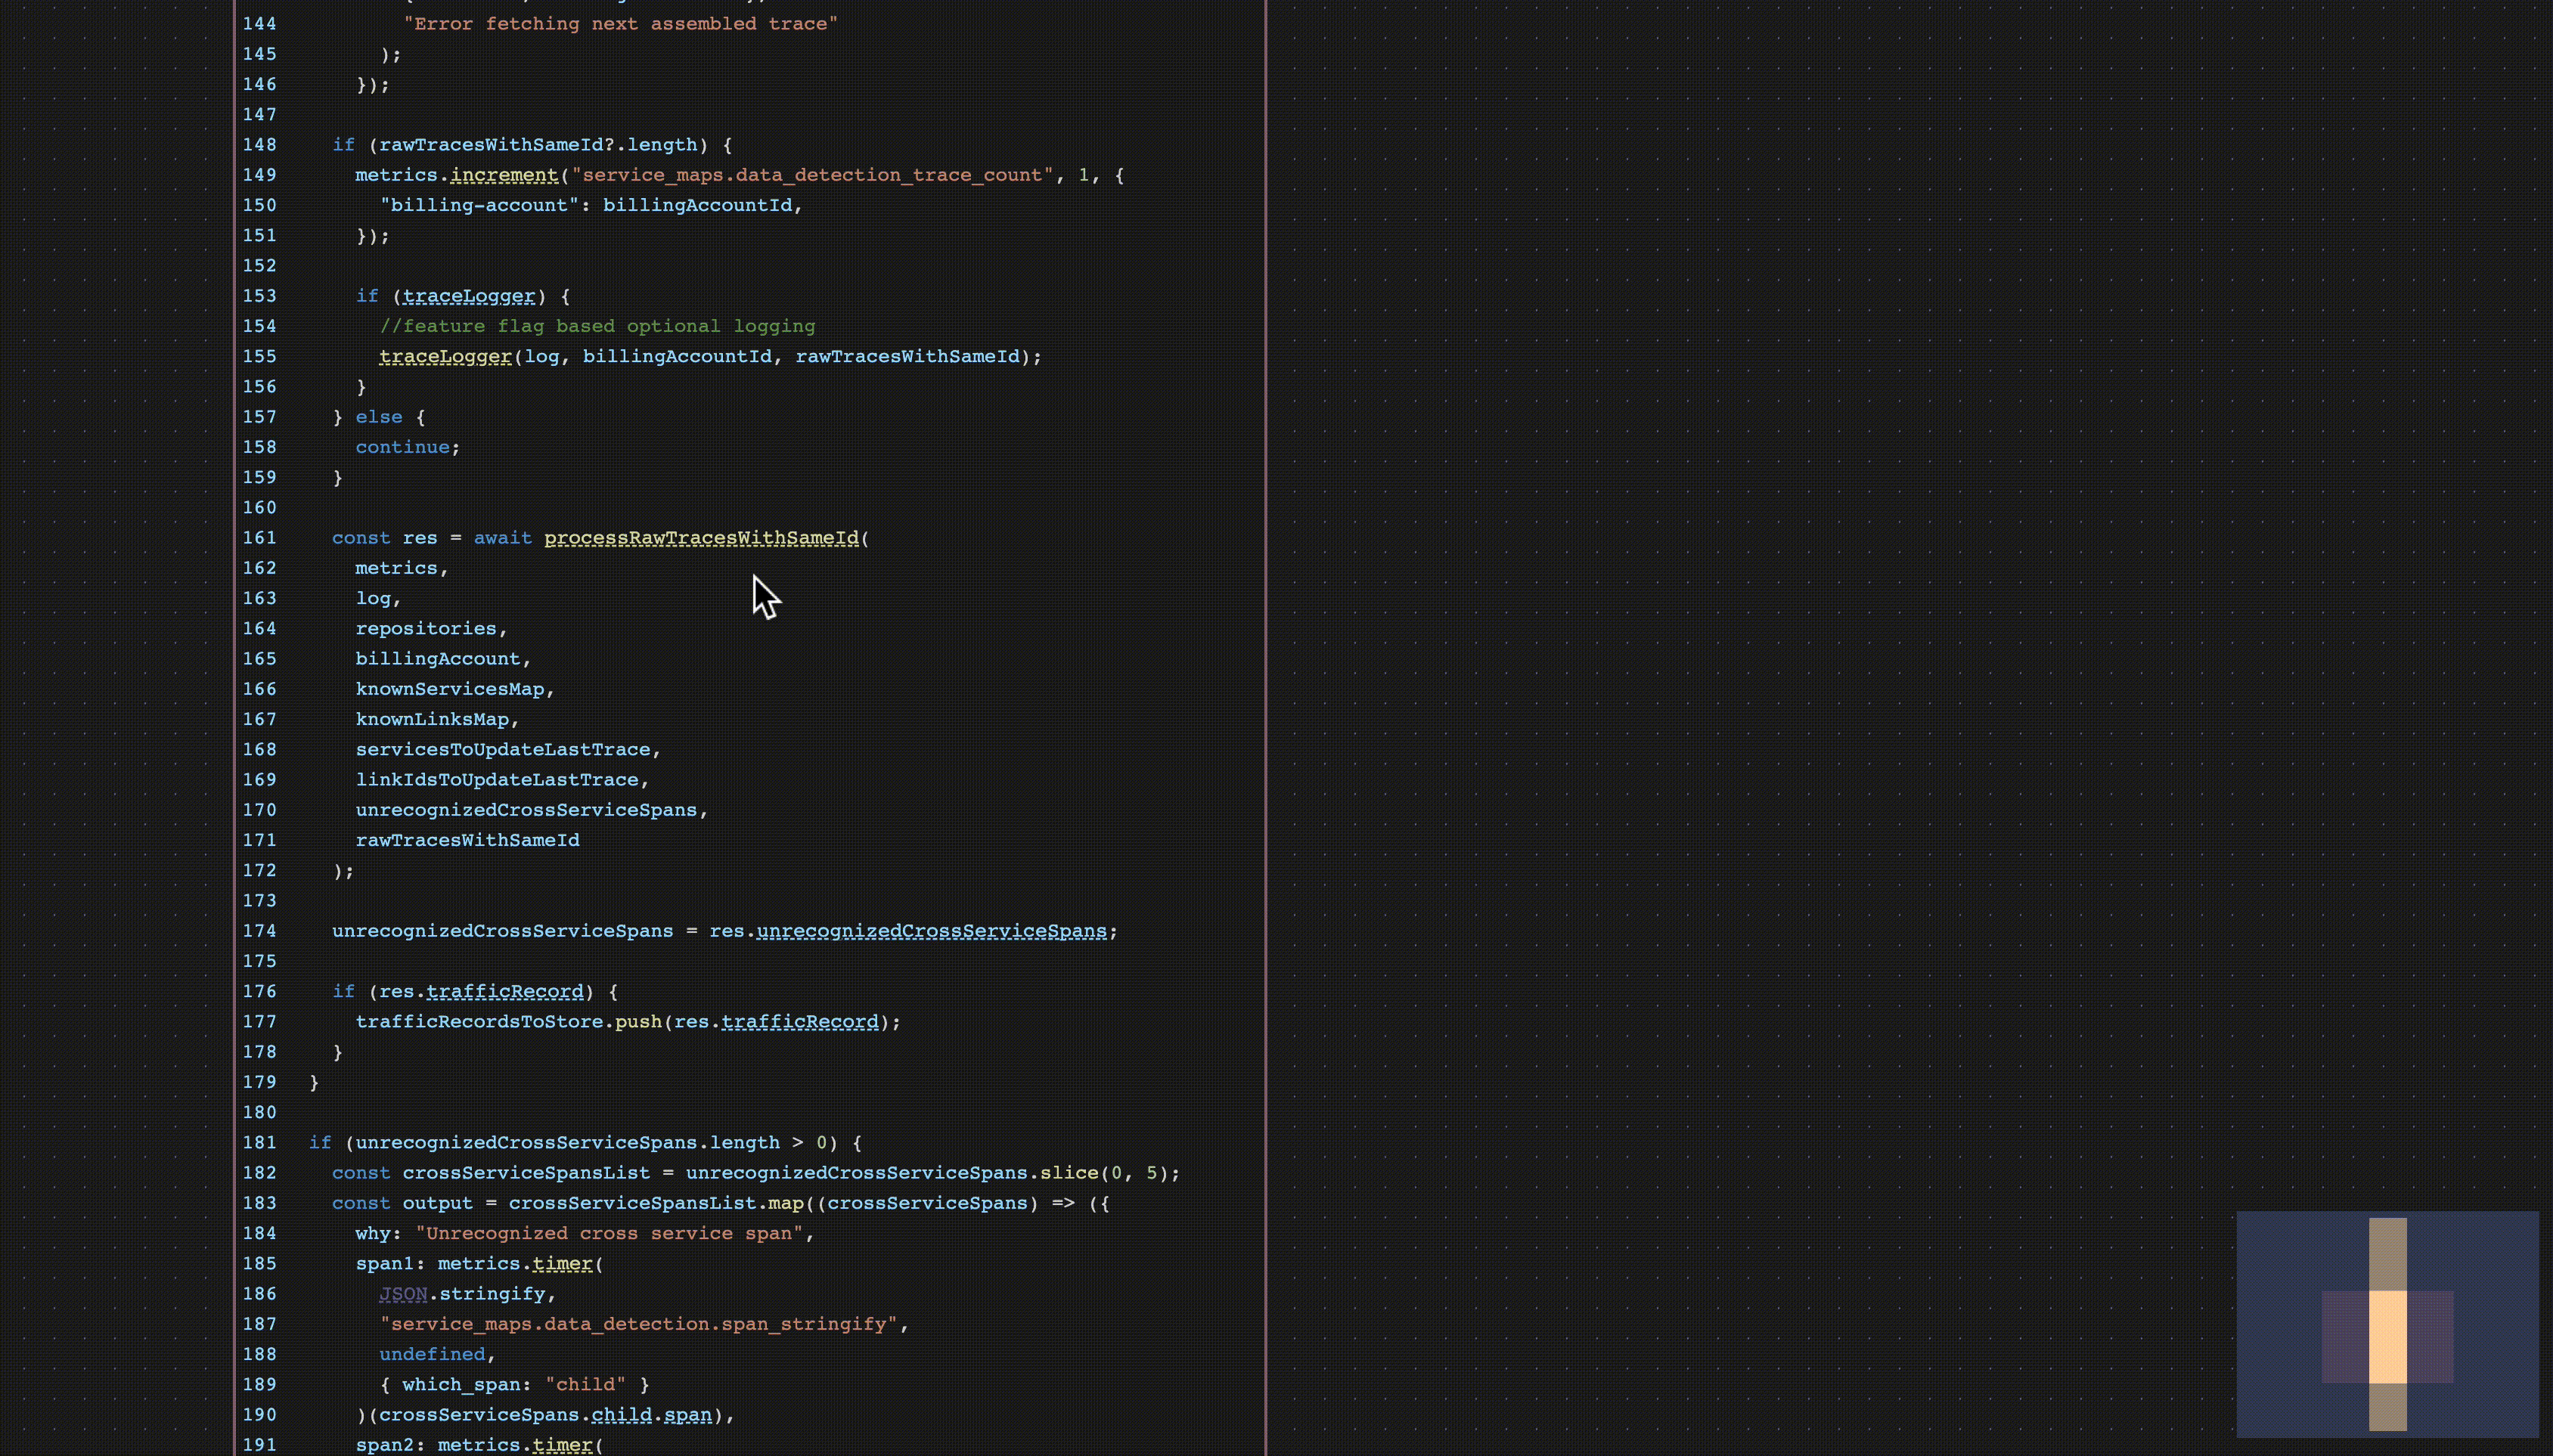This screenshot has height=1456, width=2553.
Task: Click the timer method on line 185
Action: pos(562,1263)
